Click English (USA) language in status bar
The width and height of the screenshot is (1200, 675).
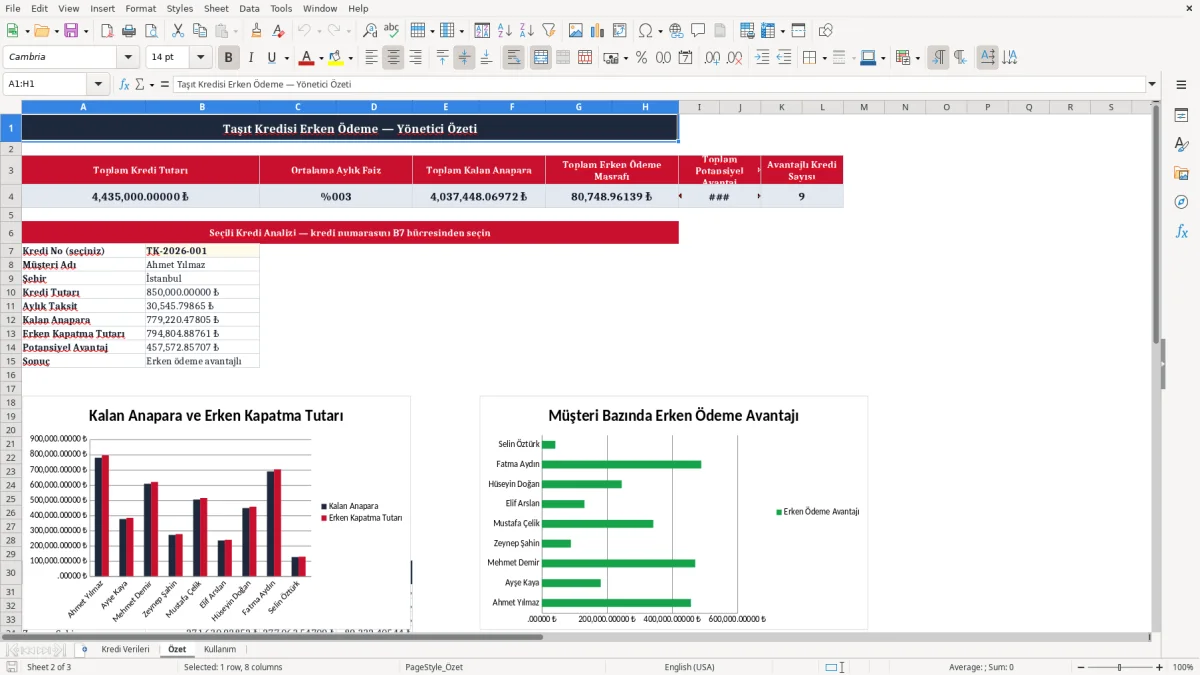point(690,667)
